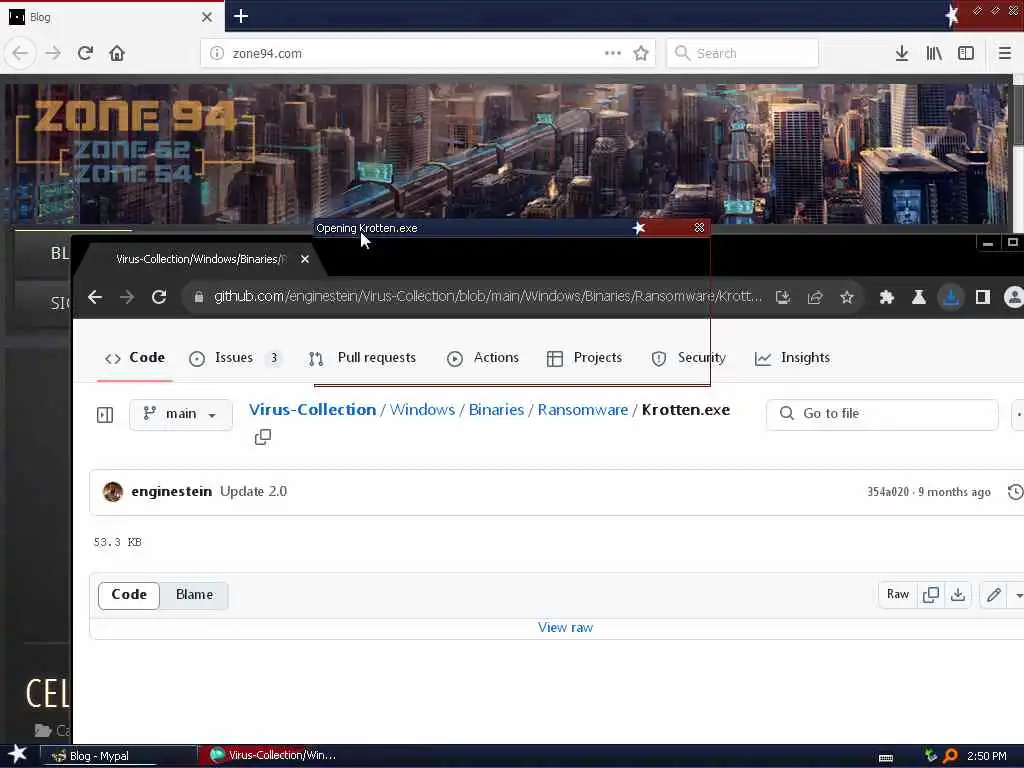This screenshot has width=1024, height=768.
Task: Follow the Windows breadcrumb link
Action: (422, 410)
